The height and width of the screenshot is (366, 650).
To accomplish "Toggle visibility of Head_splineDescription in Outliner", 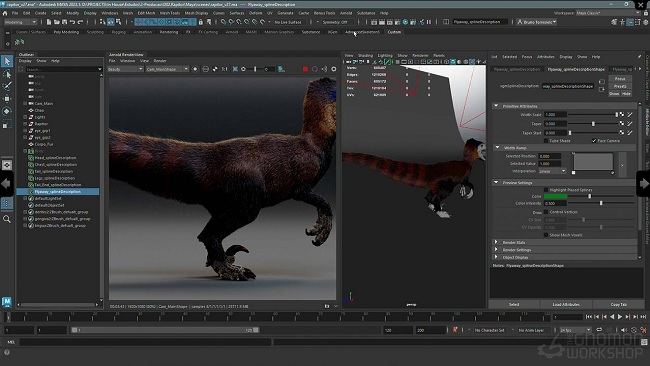I will coord(31,158).
